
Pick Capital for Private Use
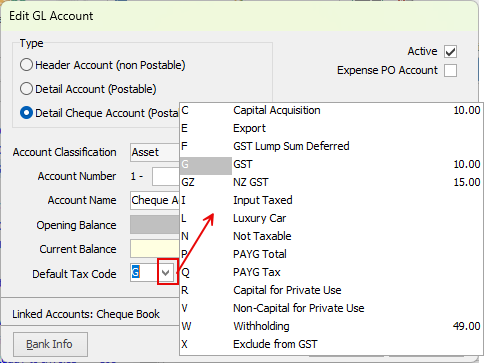point(331,290)
